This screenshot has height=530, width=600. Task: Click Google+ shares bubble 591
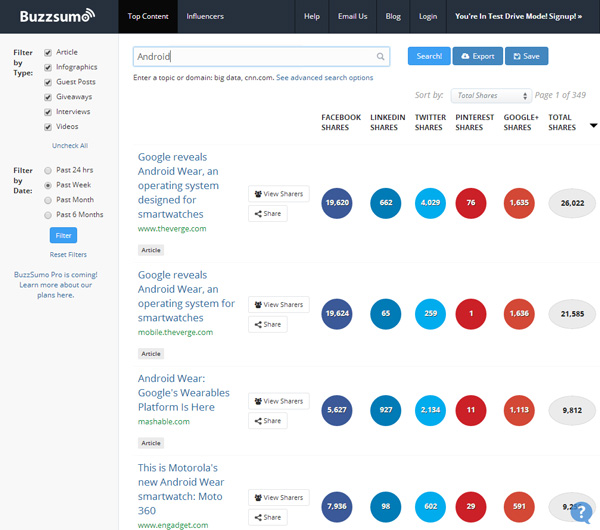pos(519,507)
